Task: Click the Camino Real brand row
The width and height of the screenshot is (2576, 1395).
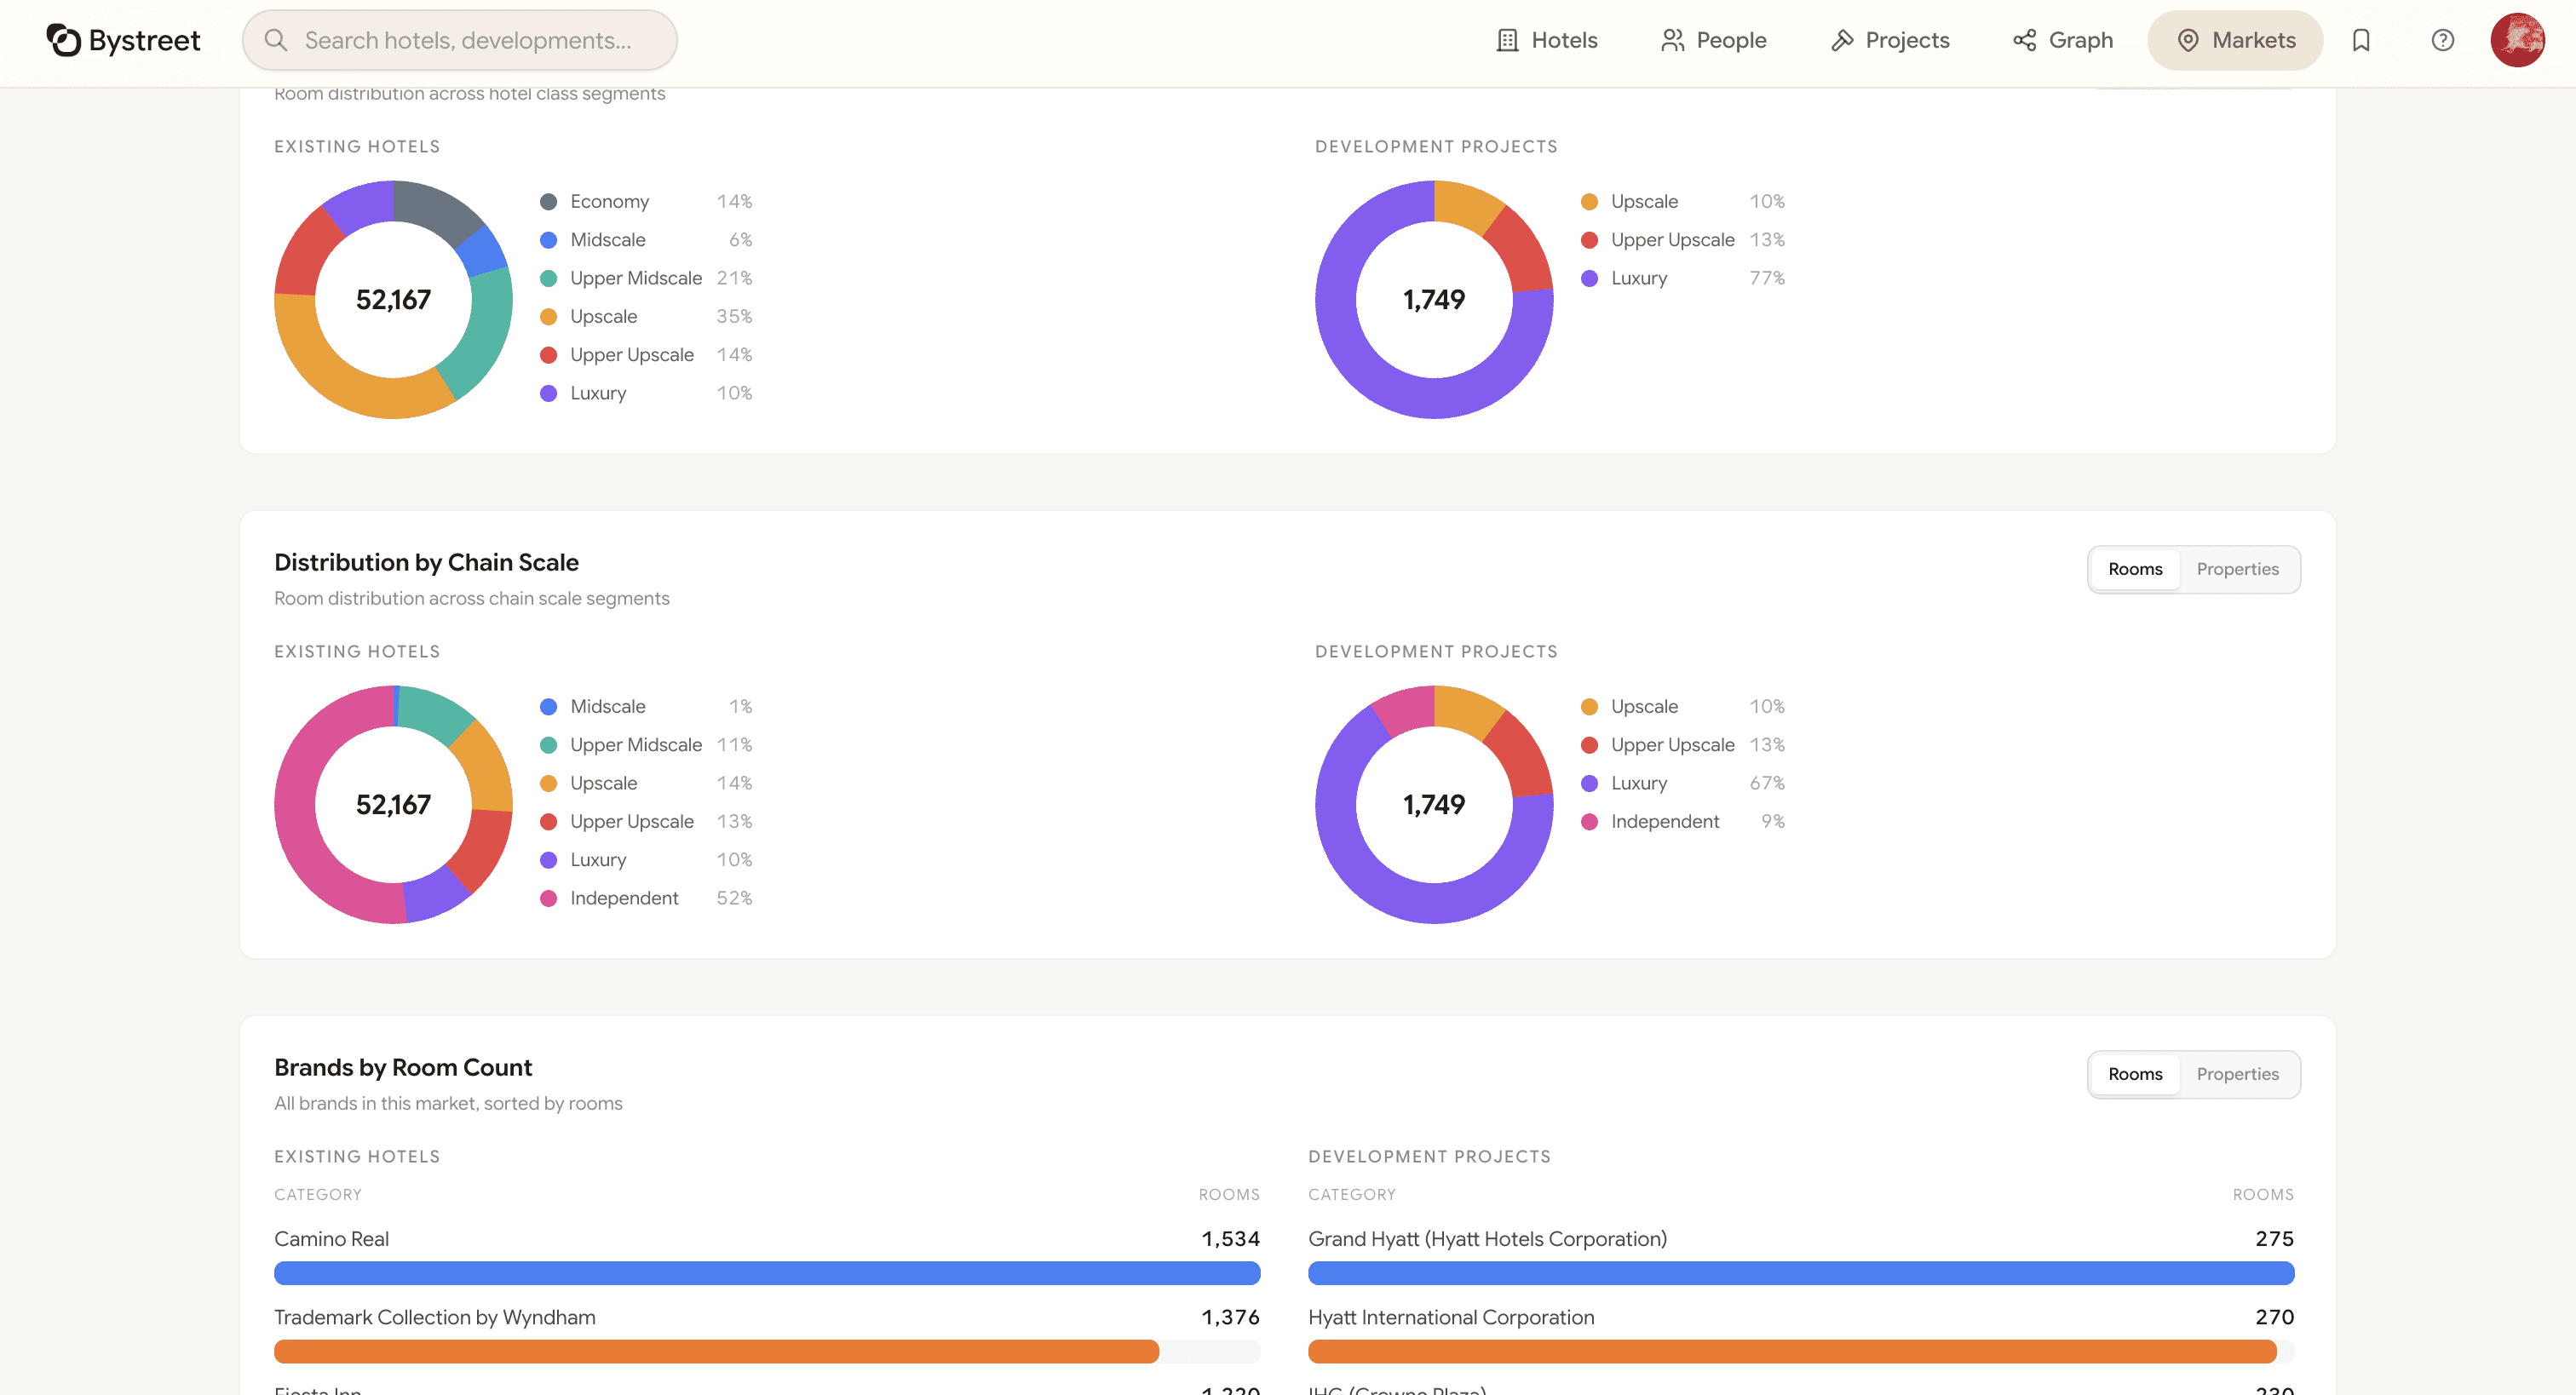Action: [331, 1239]
